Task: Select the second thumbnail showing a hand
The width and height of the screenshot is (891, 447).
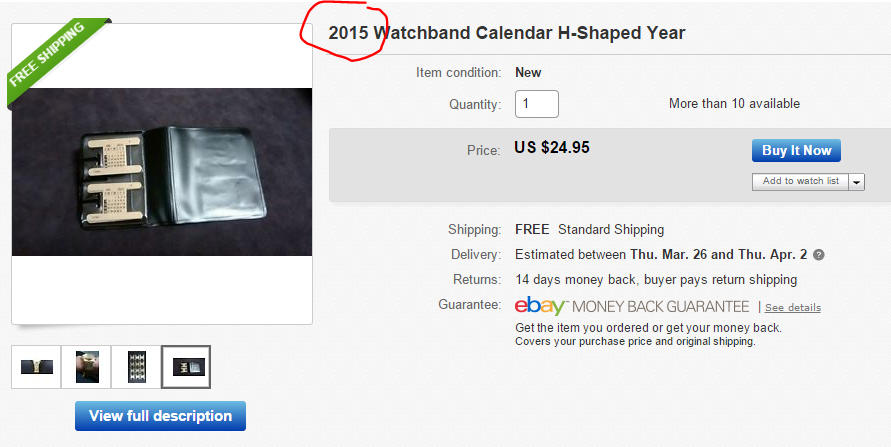Action: pos(86,368)
